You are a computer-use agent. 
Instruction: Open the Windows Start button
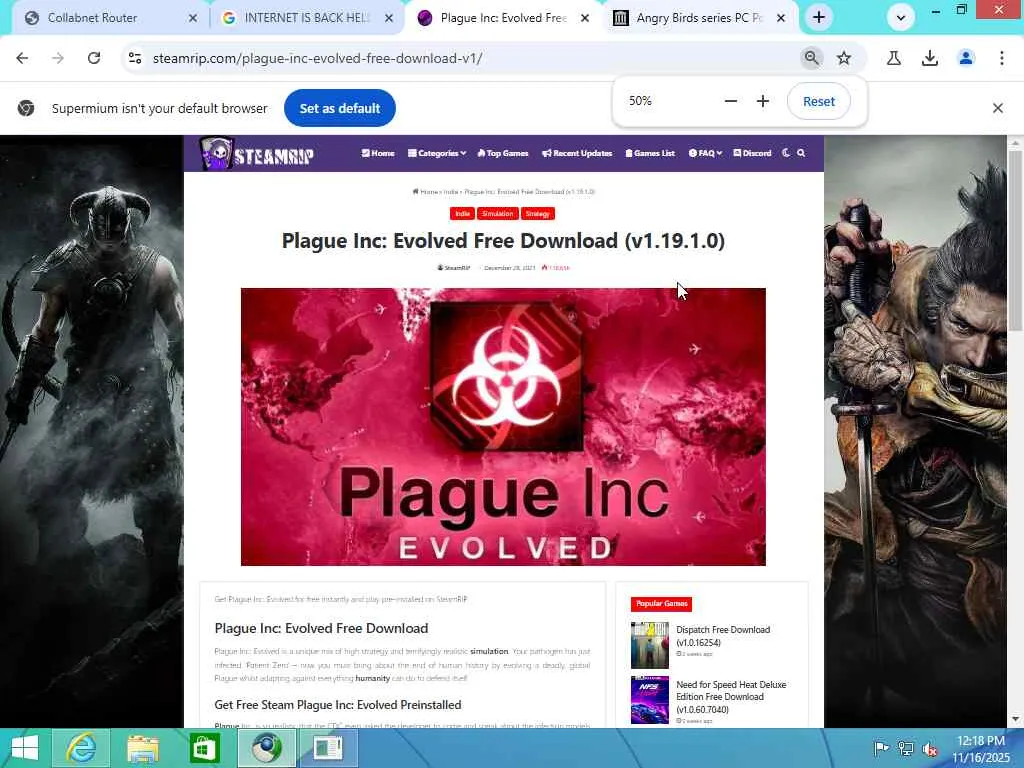tap(25, 748)
